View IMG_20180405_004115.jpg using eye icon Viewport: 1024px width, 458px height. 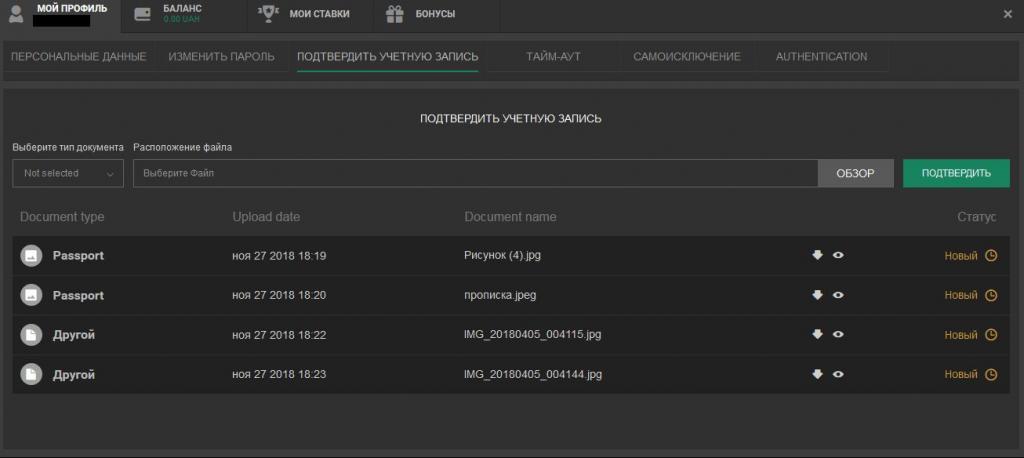point(838,334)
